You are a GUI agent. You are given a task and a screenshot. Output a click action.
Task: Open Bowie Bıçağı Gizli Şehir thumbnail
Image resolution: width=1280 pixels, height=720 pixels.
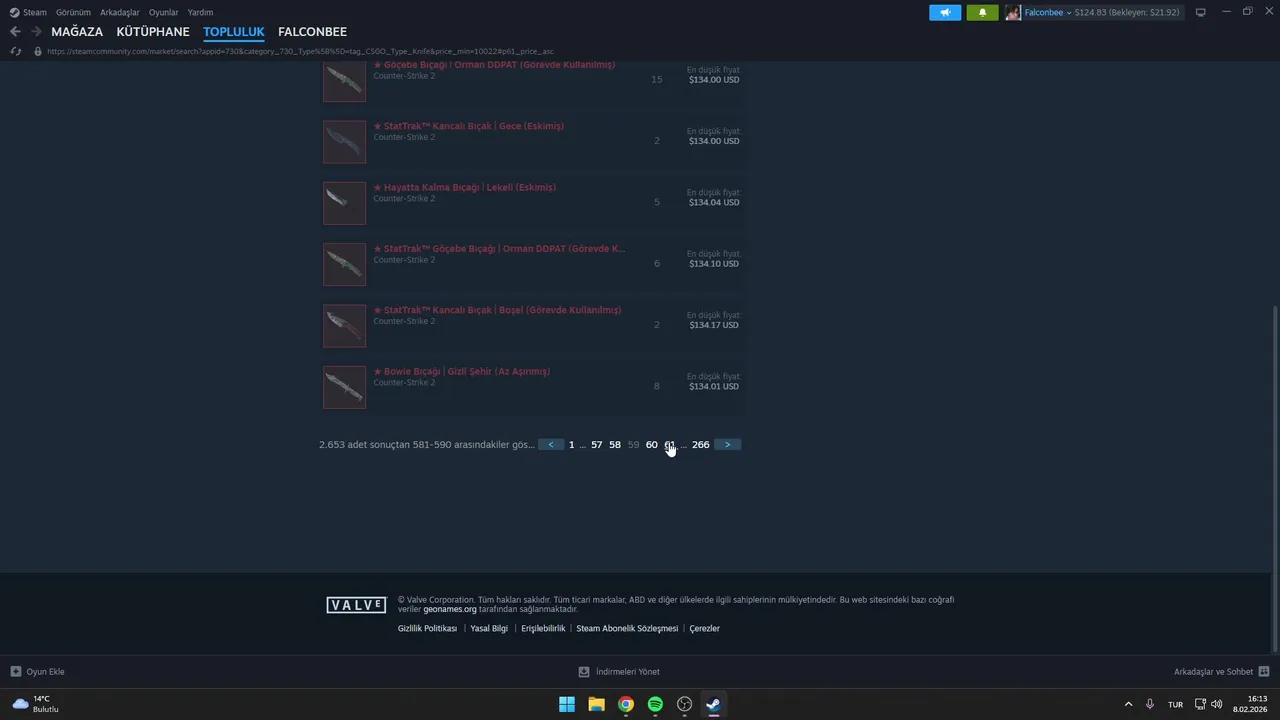tap(344, 387)
